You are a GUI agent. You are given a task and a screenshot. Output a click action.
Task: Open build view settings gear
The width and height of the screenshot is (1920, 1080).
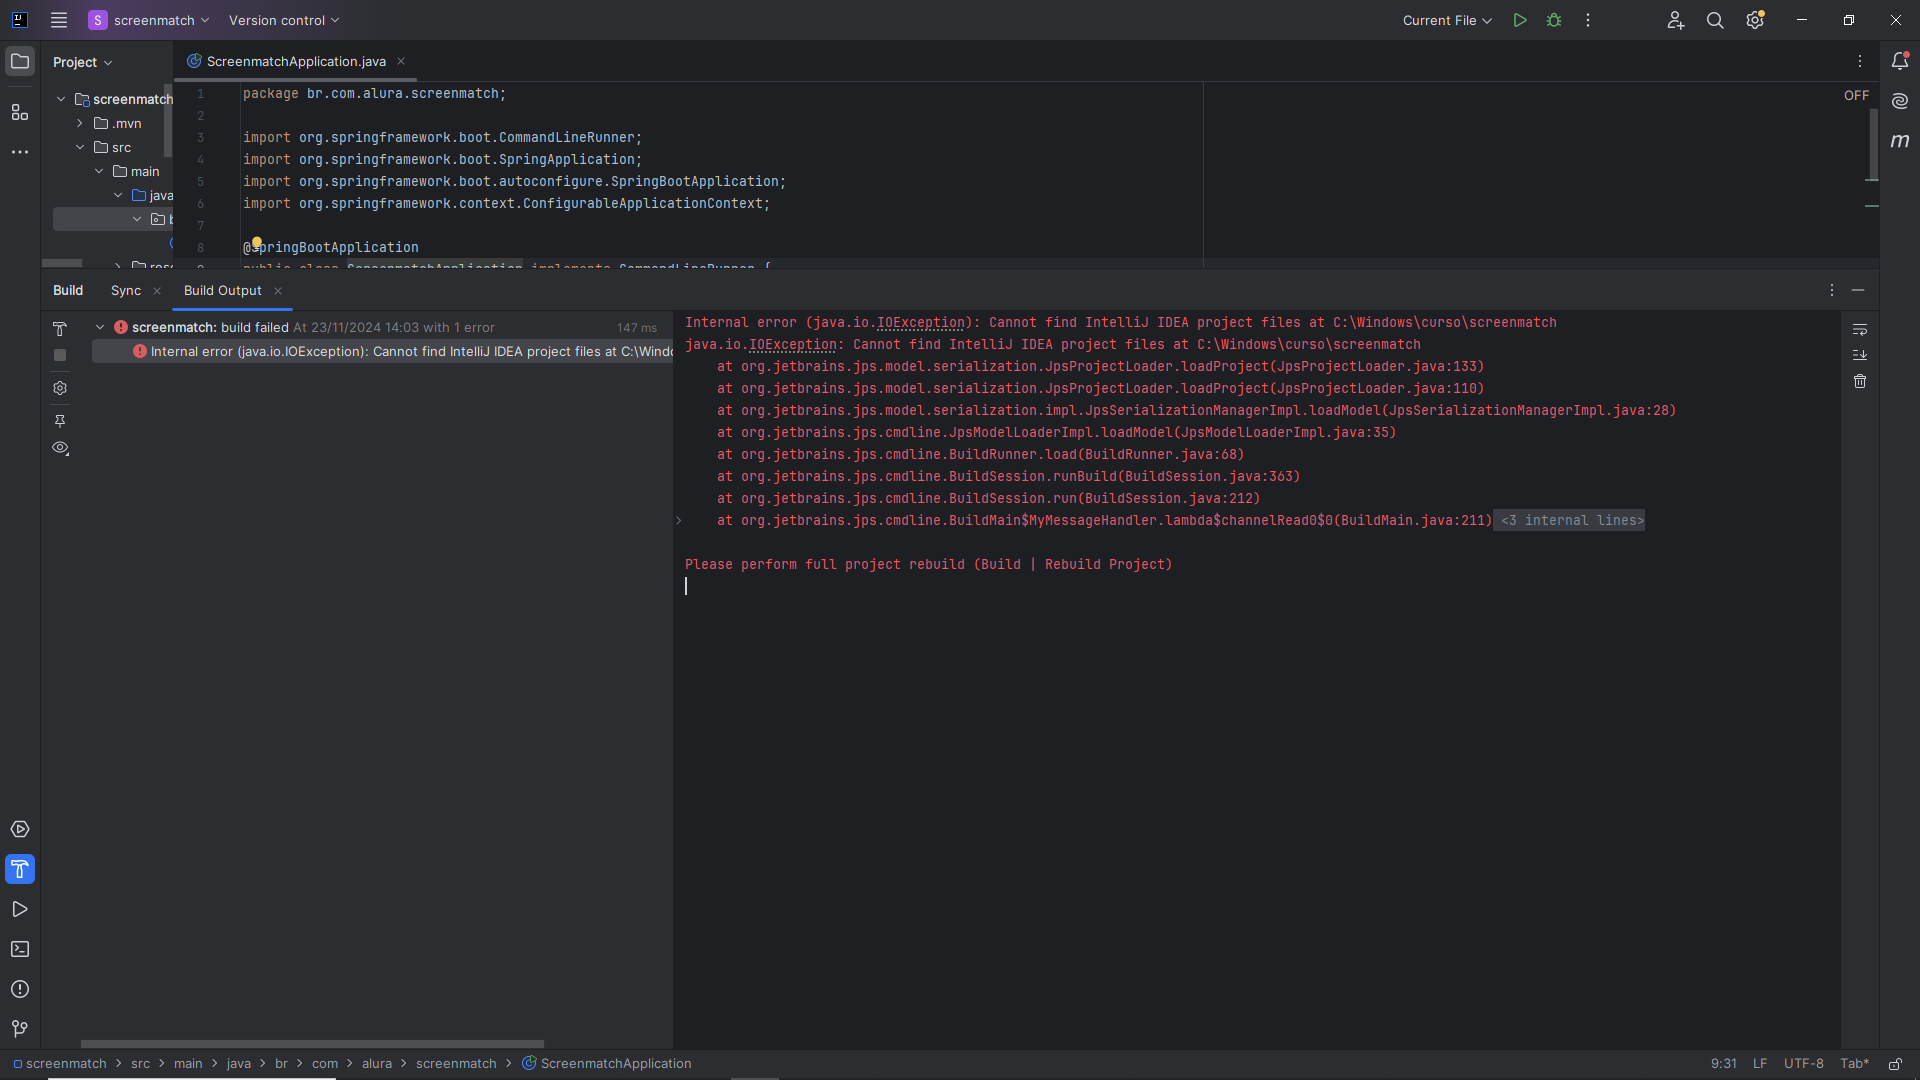click(x=60, y=388)
